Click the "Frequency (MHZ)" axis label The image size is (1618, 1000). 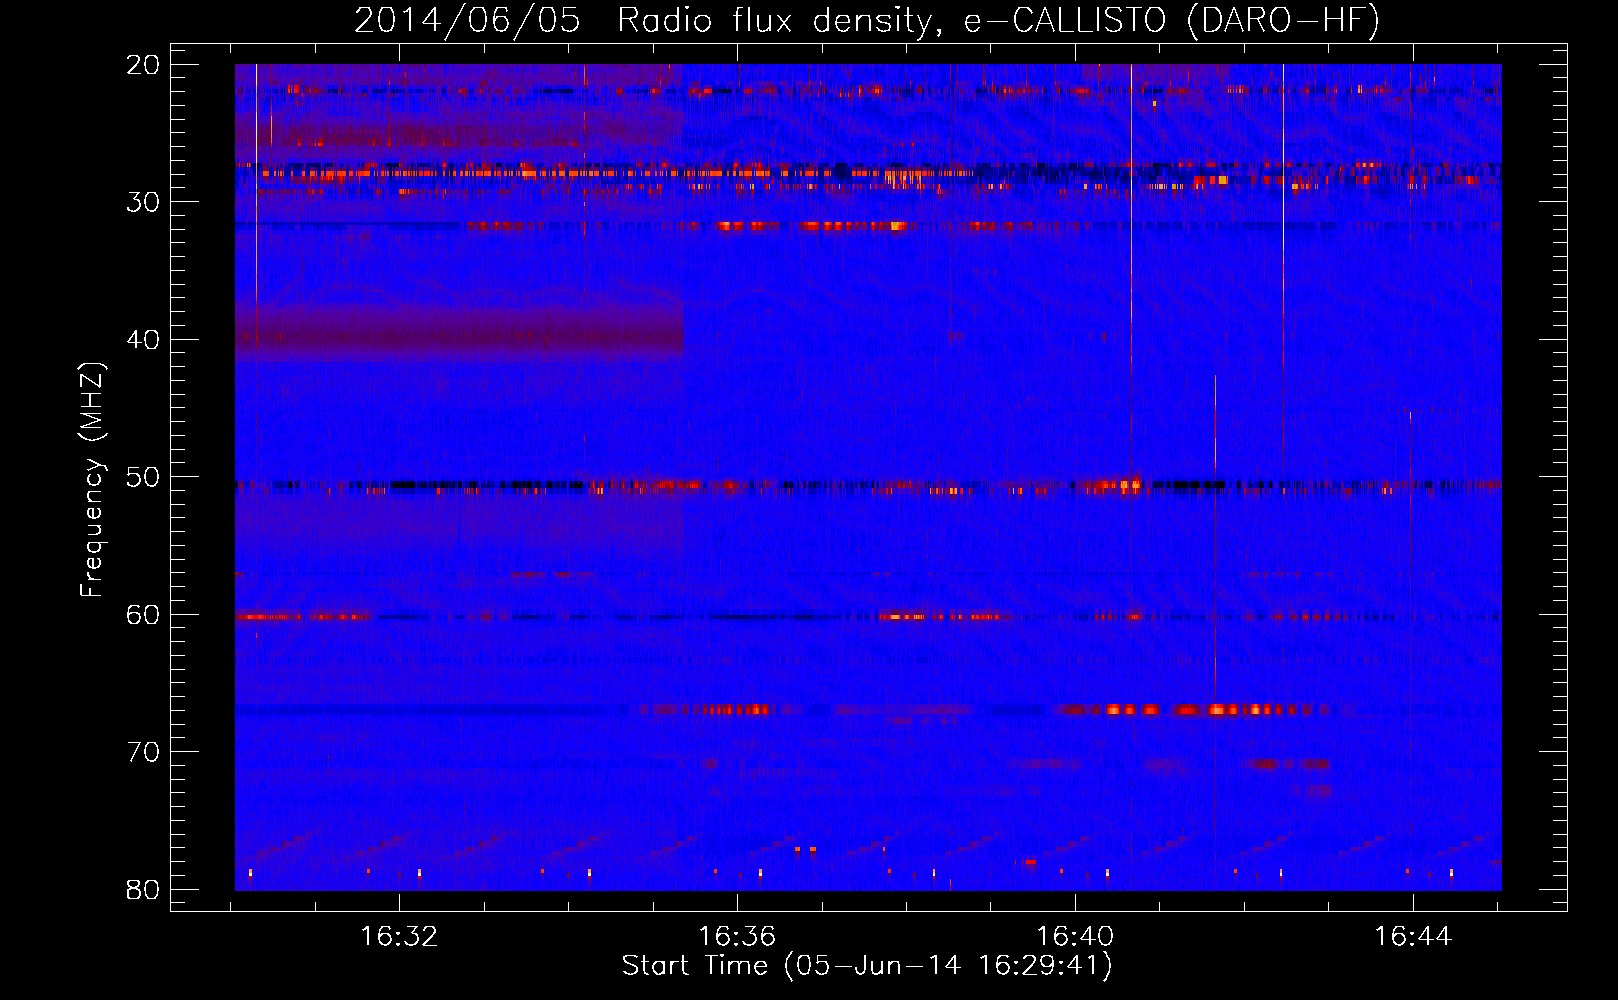[92, 480]
